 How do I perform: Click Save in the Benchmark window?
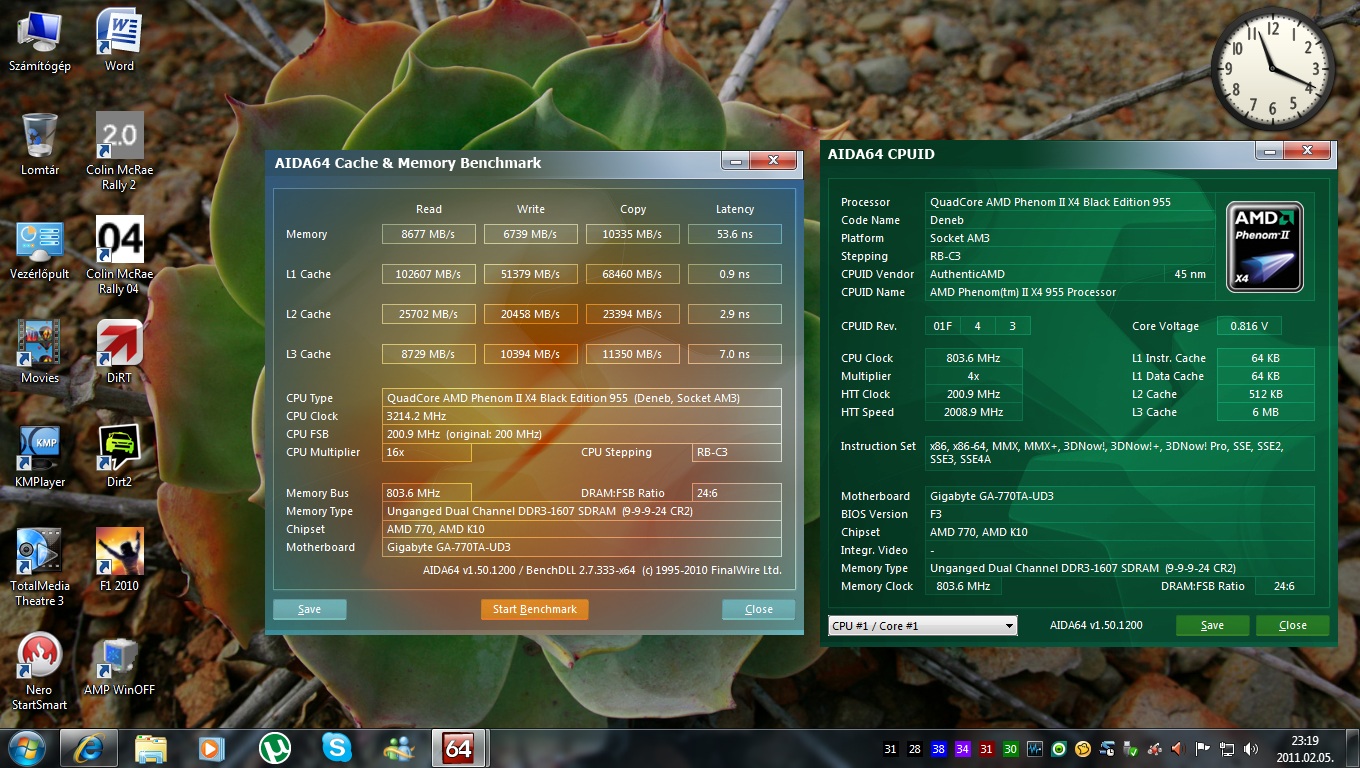pyautogui.click(x=310, y=609)
